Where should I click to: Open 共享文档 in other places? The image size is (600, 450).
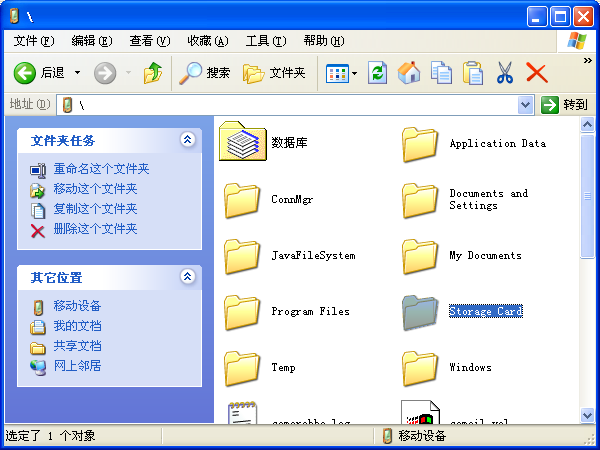pos(77,346)
